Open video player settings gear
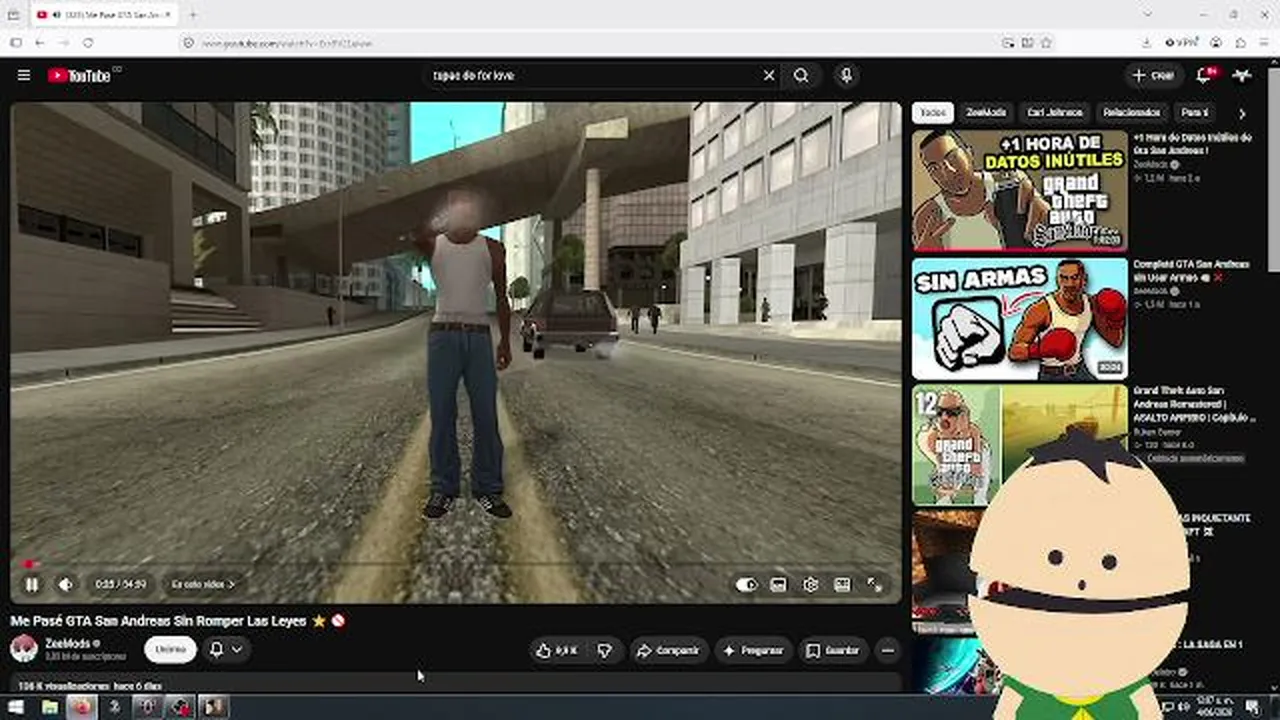 tap(810, 585)
